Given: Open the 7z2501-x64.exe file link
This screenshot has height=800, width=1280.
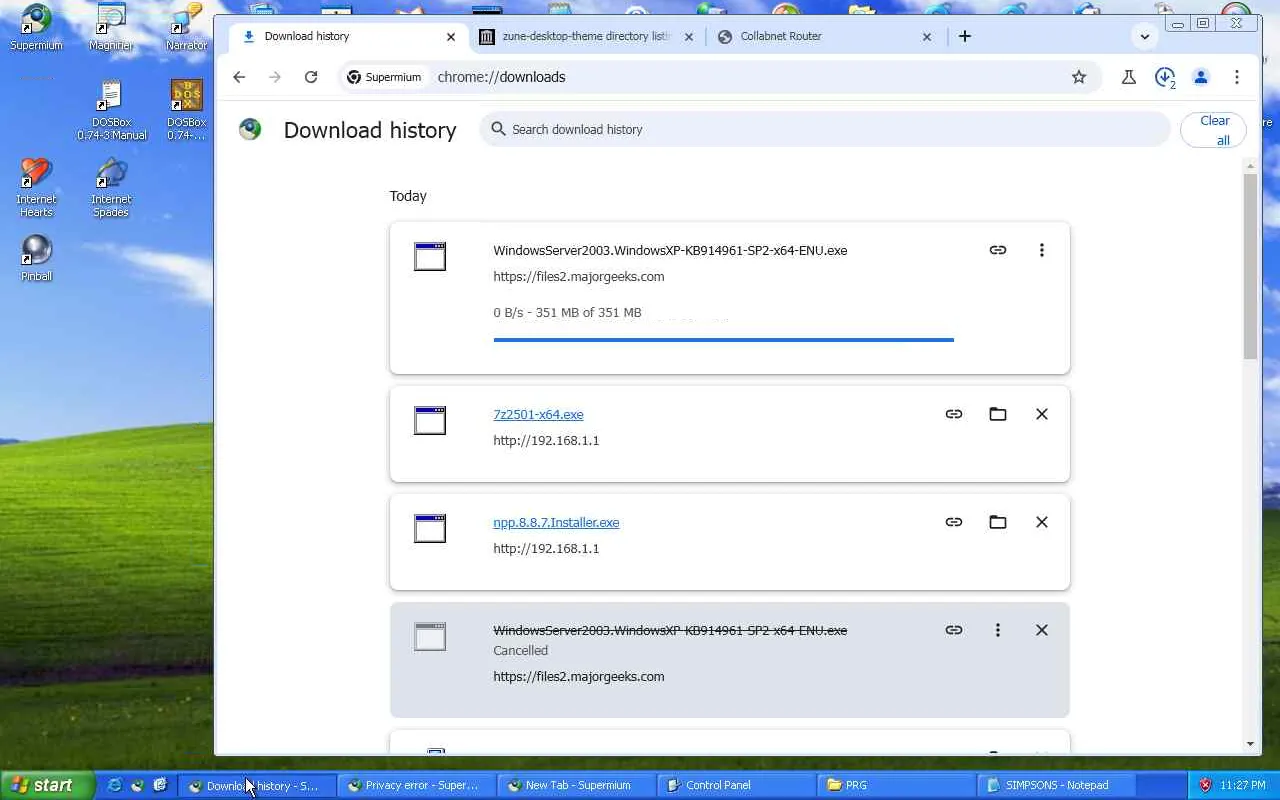Looking at the screenshot, I should (538, 414).
